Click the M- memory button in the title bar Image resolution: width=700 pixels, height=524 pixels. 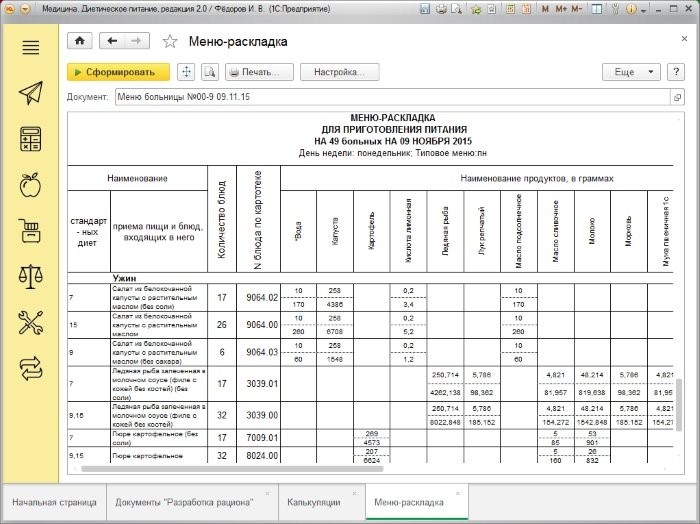(577, 8)
